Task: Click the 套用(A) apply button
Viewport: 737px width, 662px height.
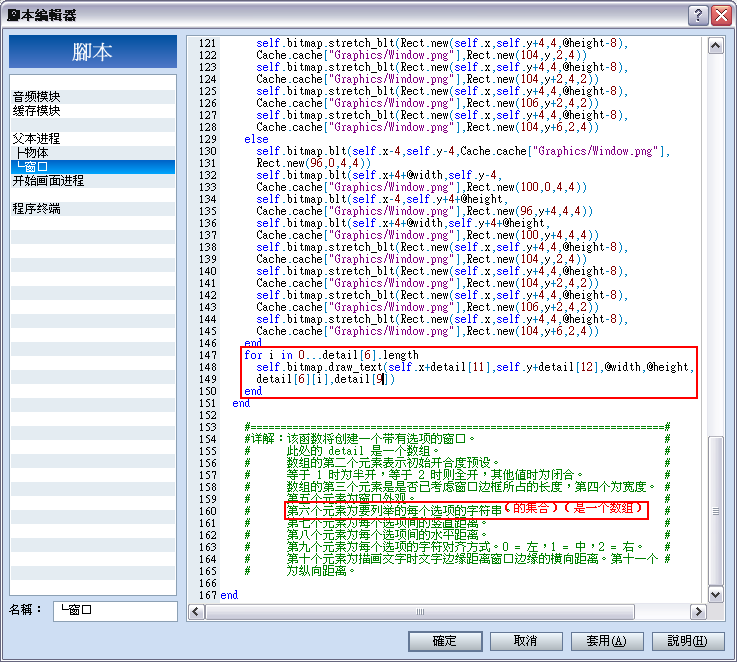Action: (x=606, y=641)
